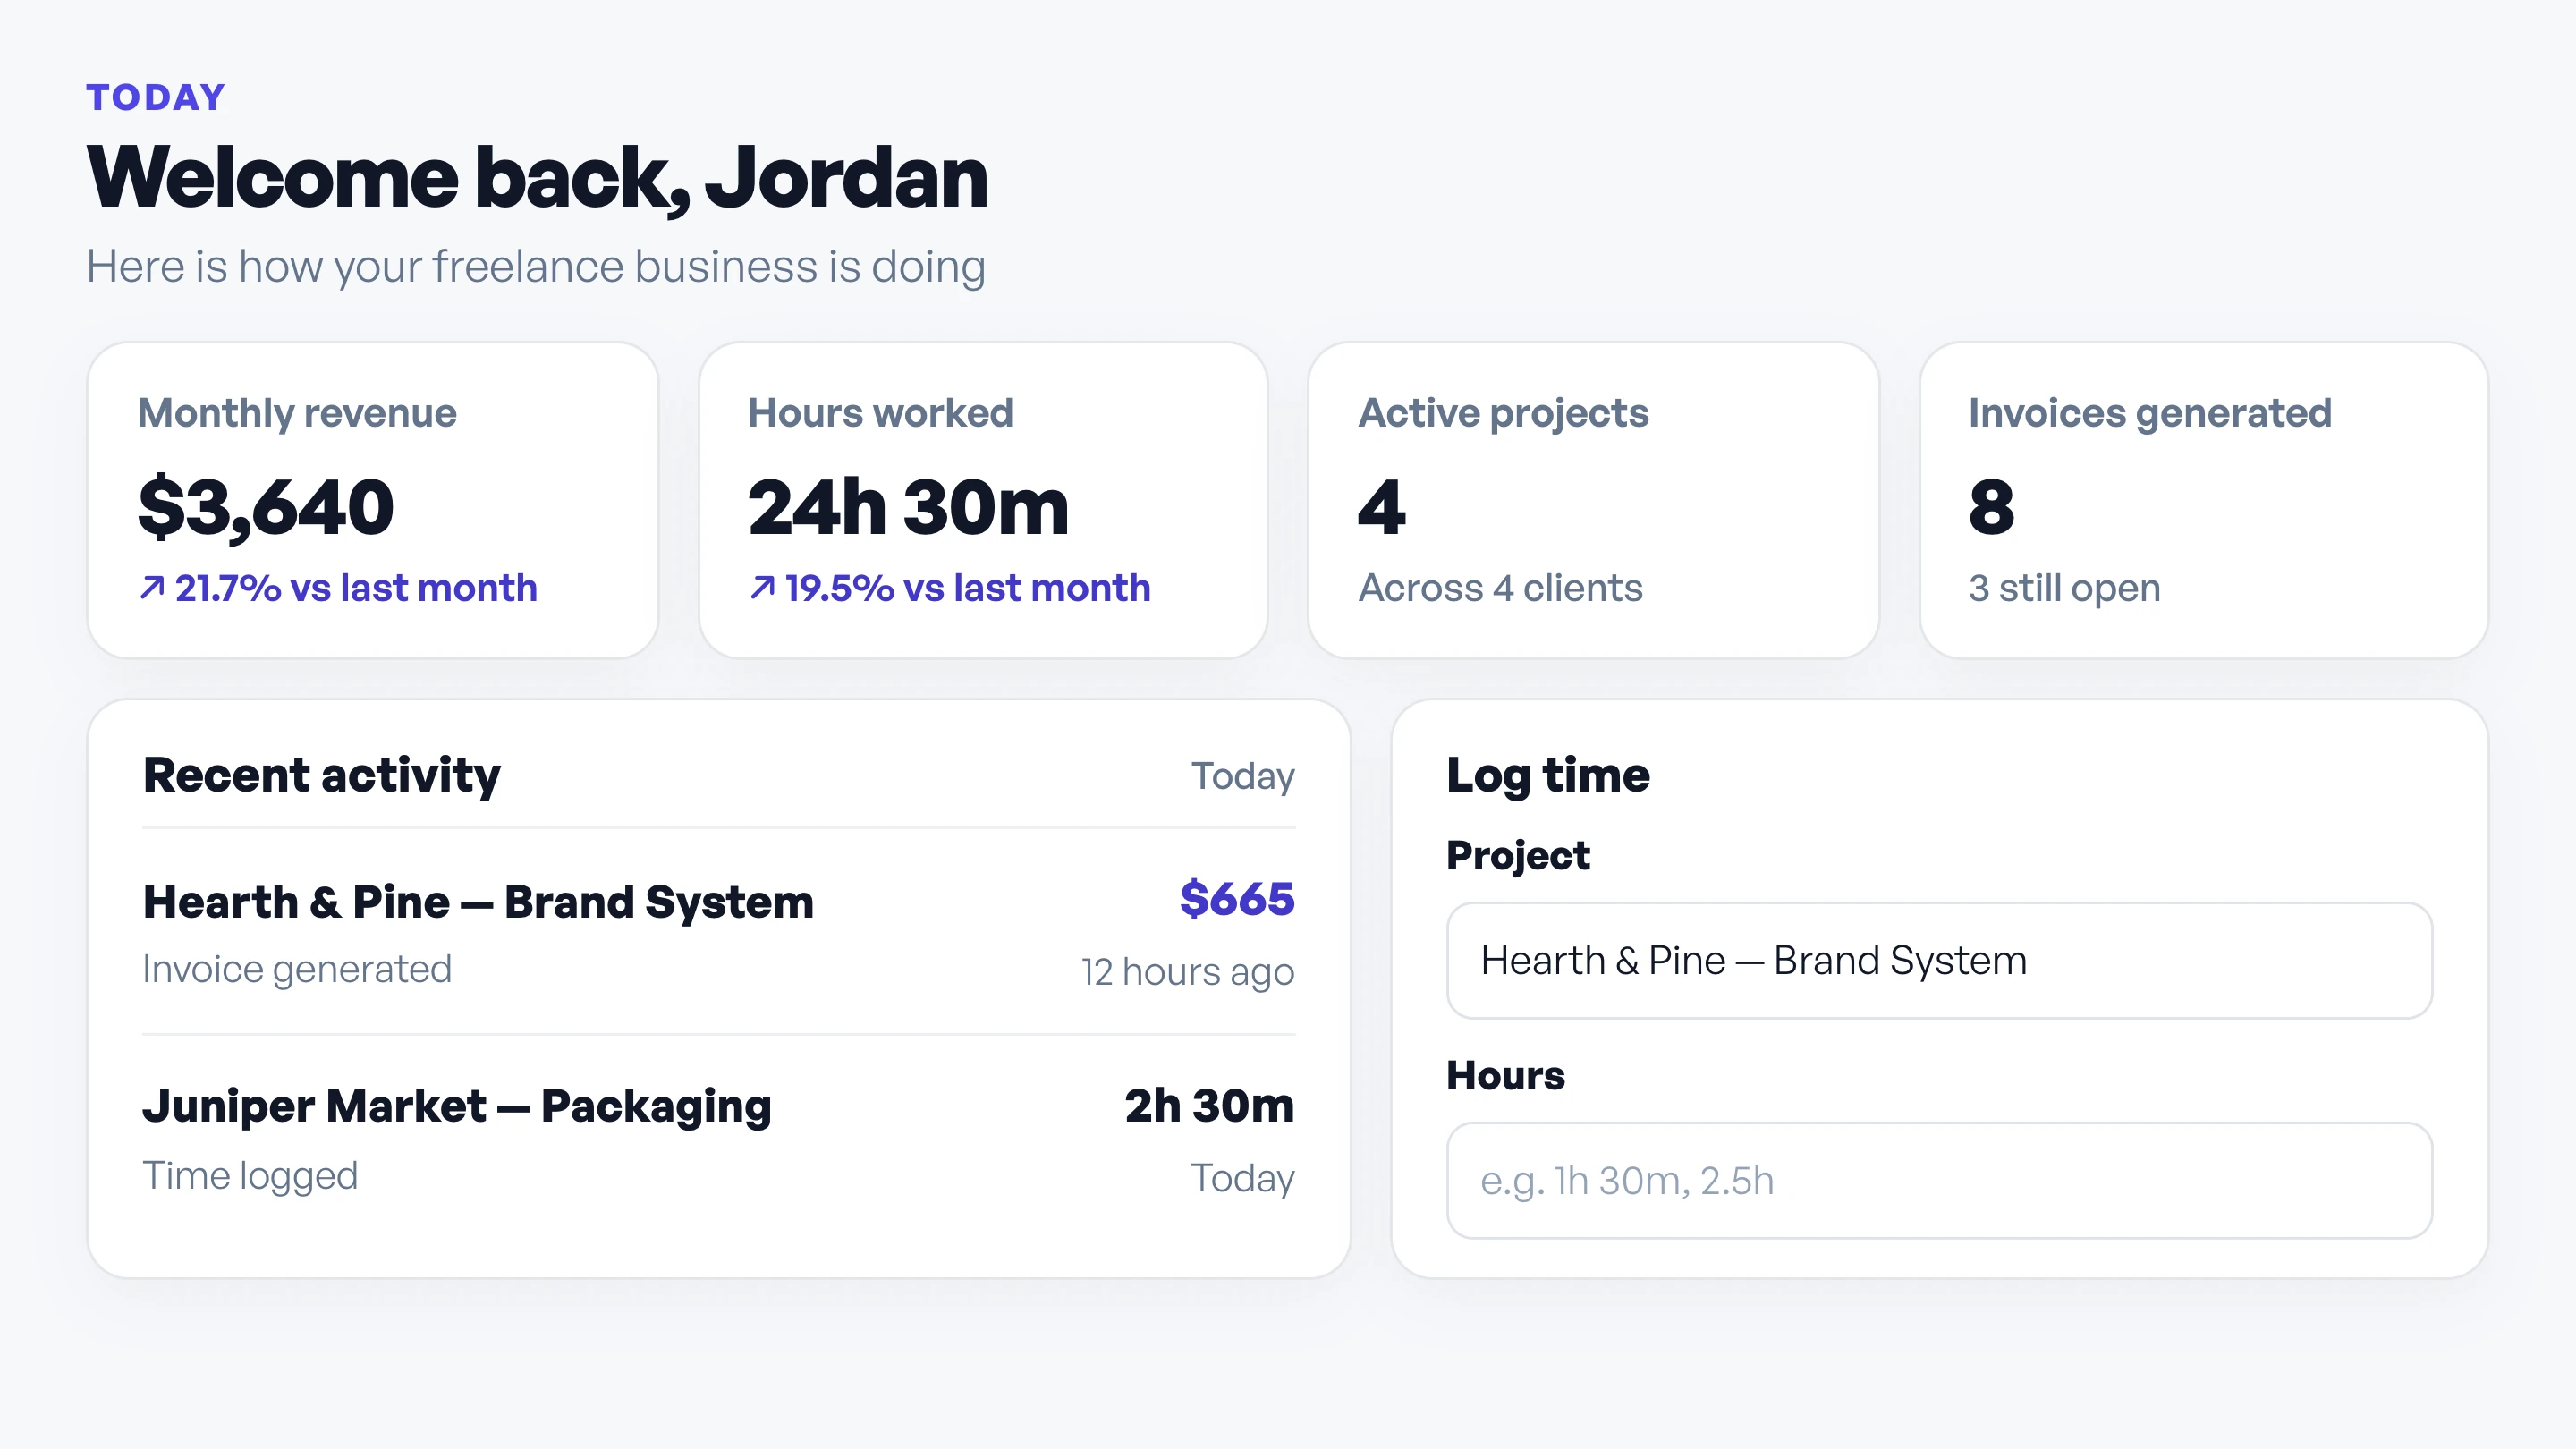2576x1449 pixels.
Task: Click the 'Time logged' status text
Action: click(x=250, y=1176)
